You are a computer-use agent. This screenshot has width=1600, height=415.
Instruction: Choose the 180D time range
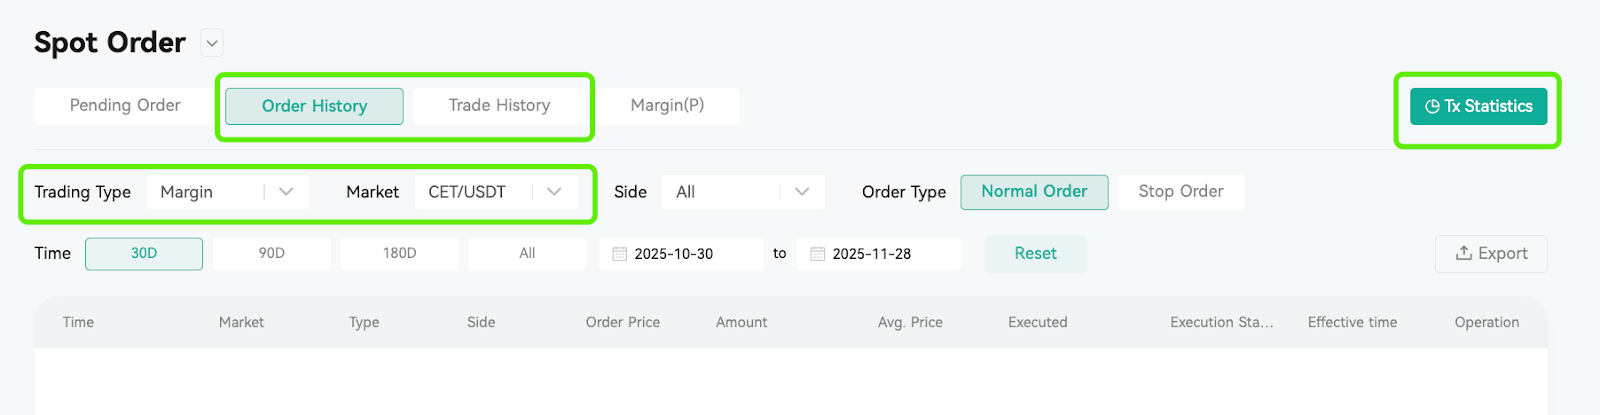[x=400, y=254]
